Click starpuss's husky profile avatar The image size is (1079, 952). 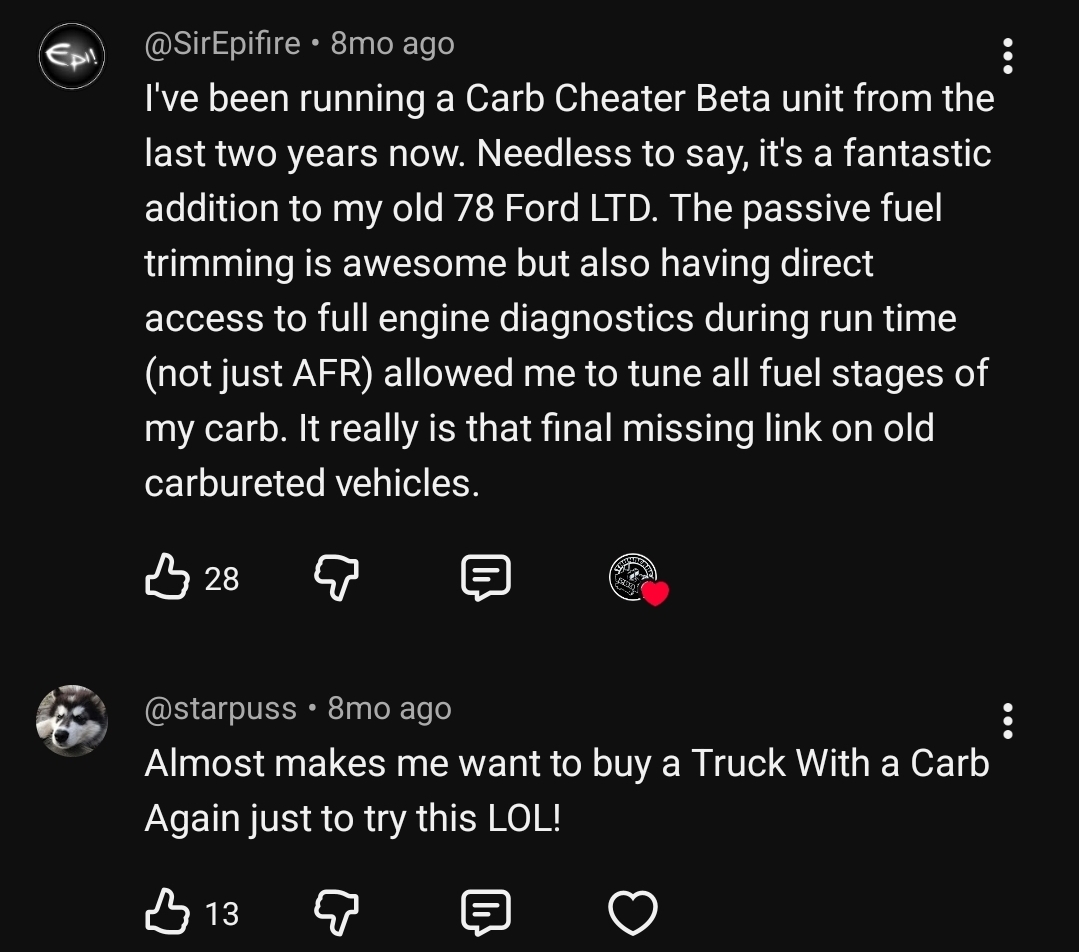72,722
